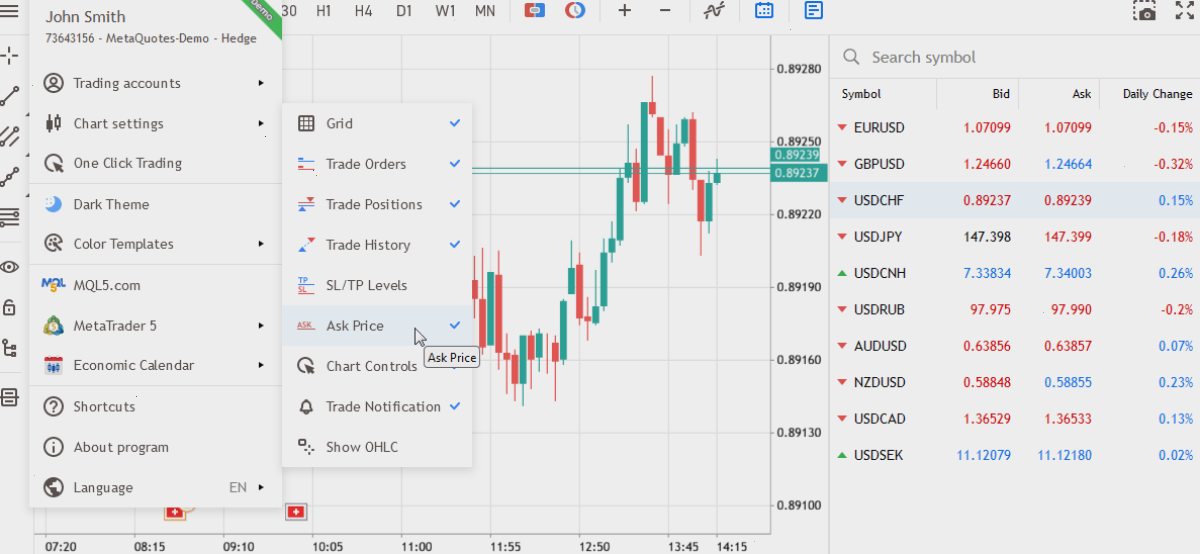Image resolution: width=1200 pixels, height=554 pixels.
Task: Sort by the Symbol column header
Action: pyautogui.click(x=861, y=94)
